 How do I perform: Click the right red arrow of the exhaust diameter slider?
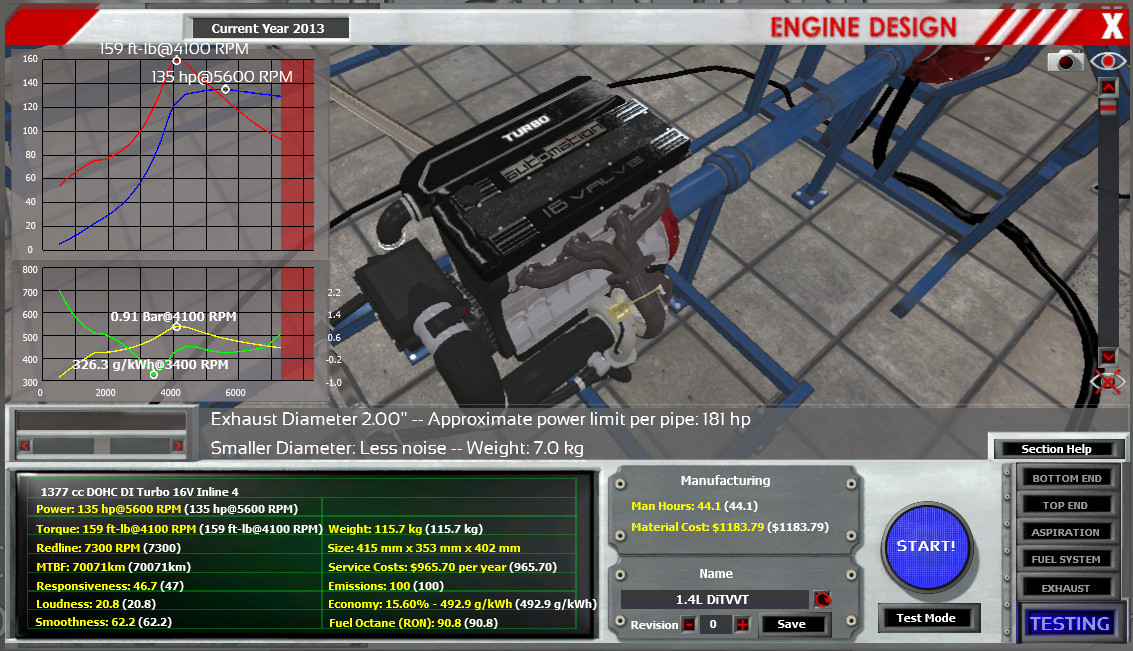point(178,445)
